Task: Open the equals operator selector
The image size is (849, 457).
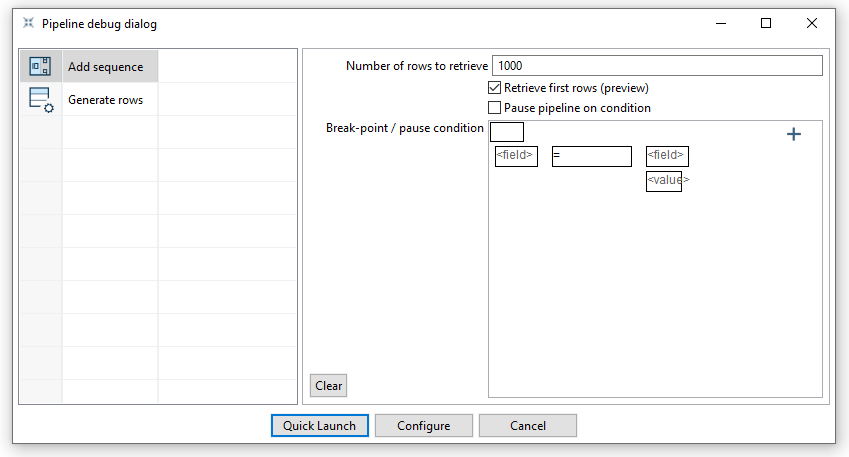Action: (591, 156)
